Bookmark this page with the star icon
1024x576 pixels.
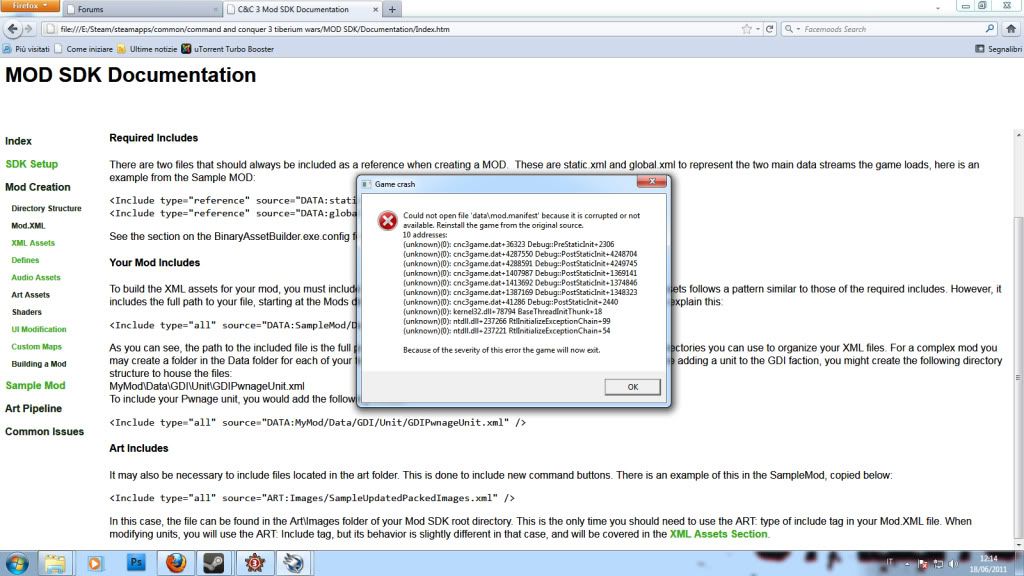(x=746, y=29)
